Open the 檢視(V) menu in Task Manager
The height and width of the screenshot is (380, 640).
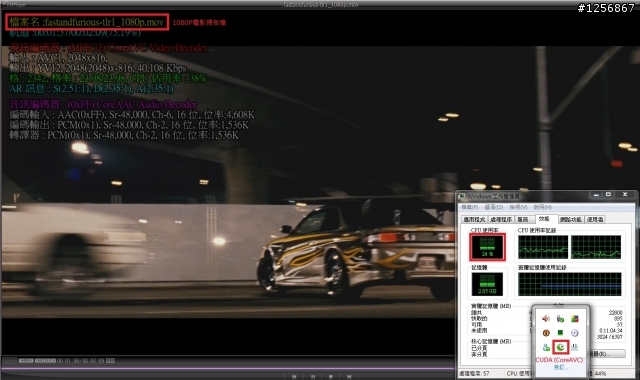tap(518, 207)
